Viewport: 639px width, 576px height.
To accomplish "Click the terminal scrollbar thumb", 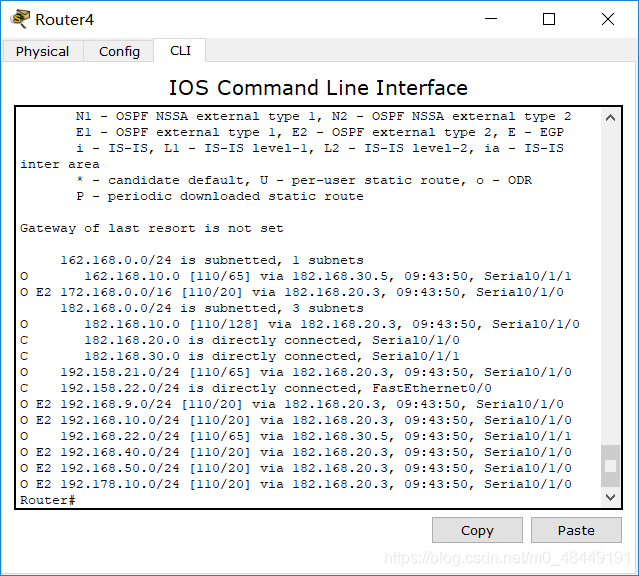I will [610, 466].
